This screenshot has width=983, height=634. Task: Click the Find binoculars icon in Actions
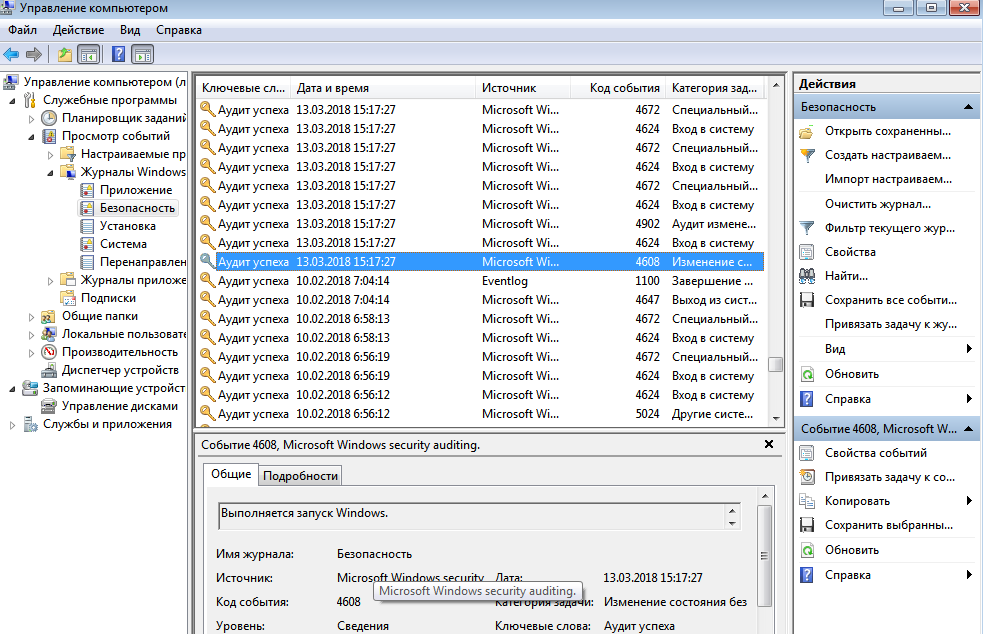coord(807,276)
